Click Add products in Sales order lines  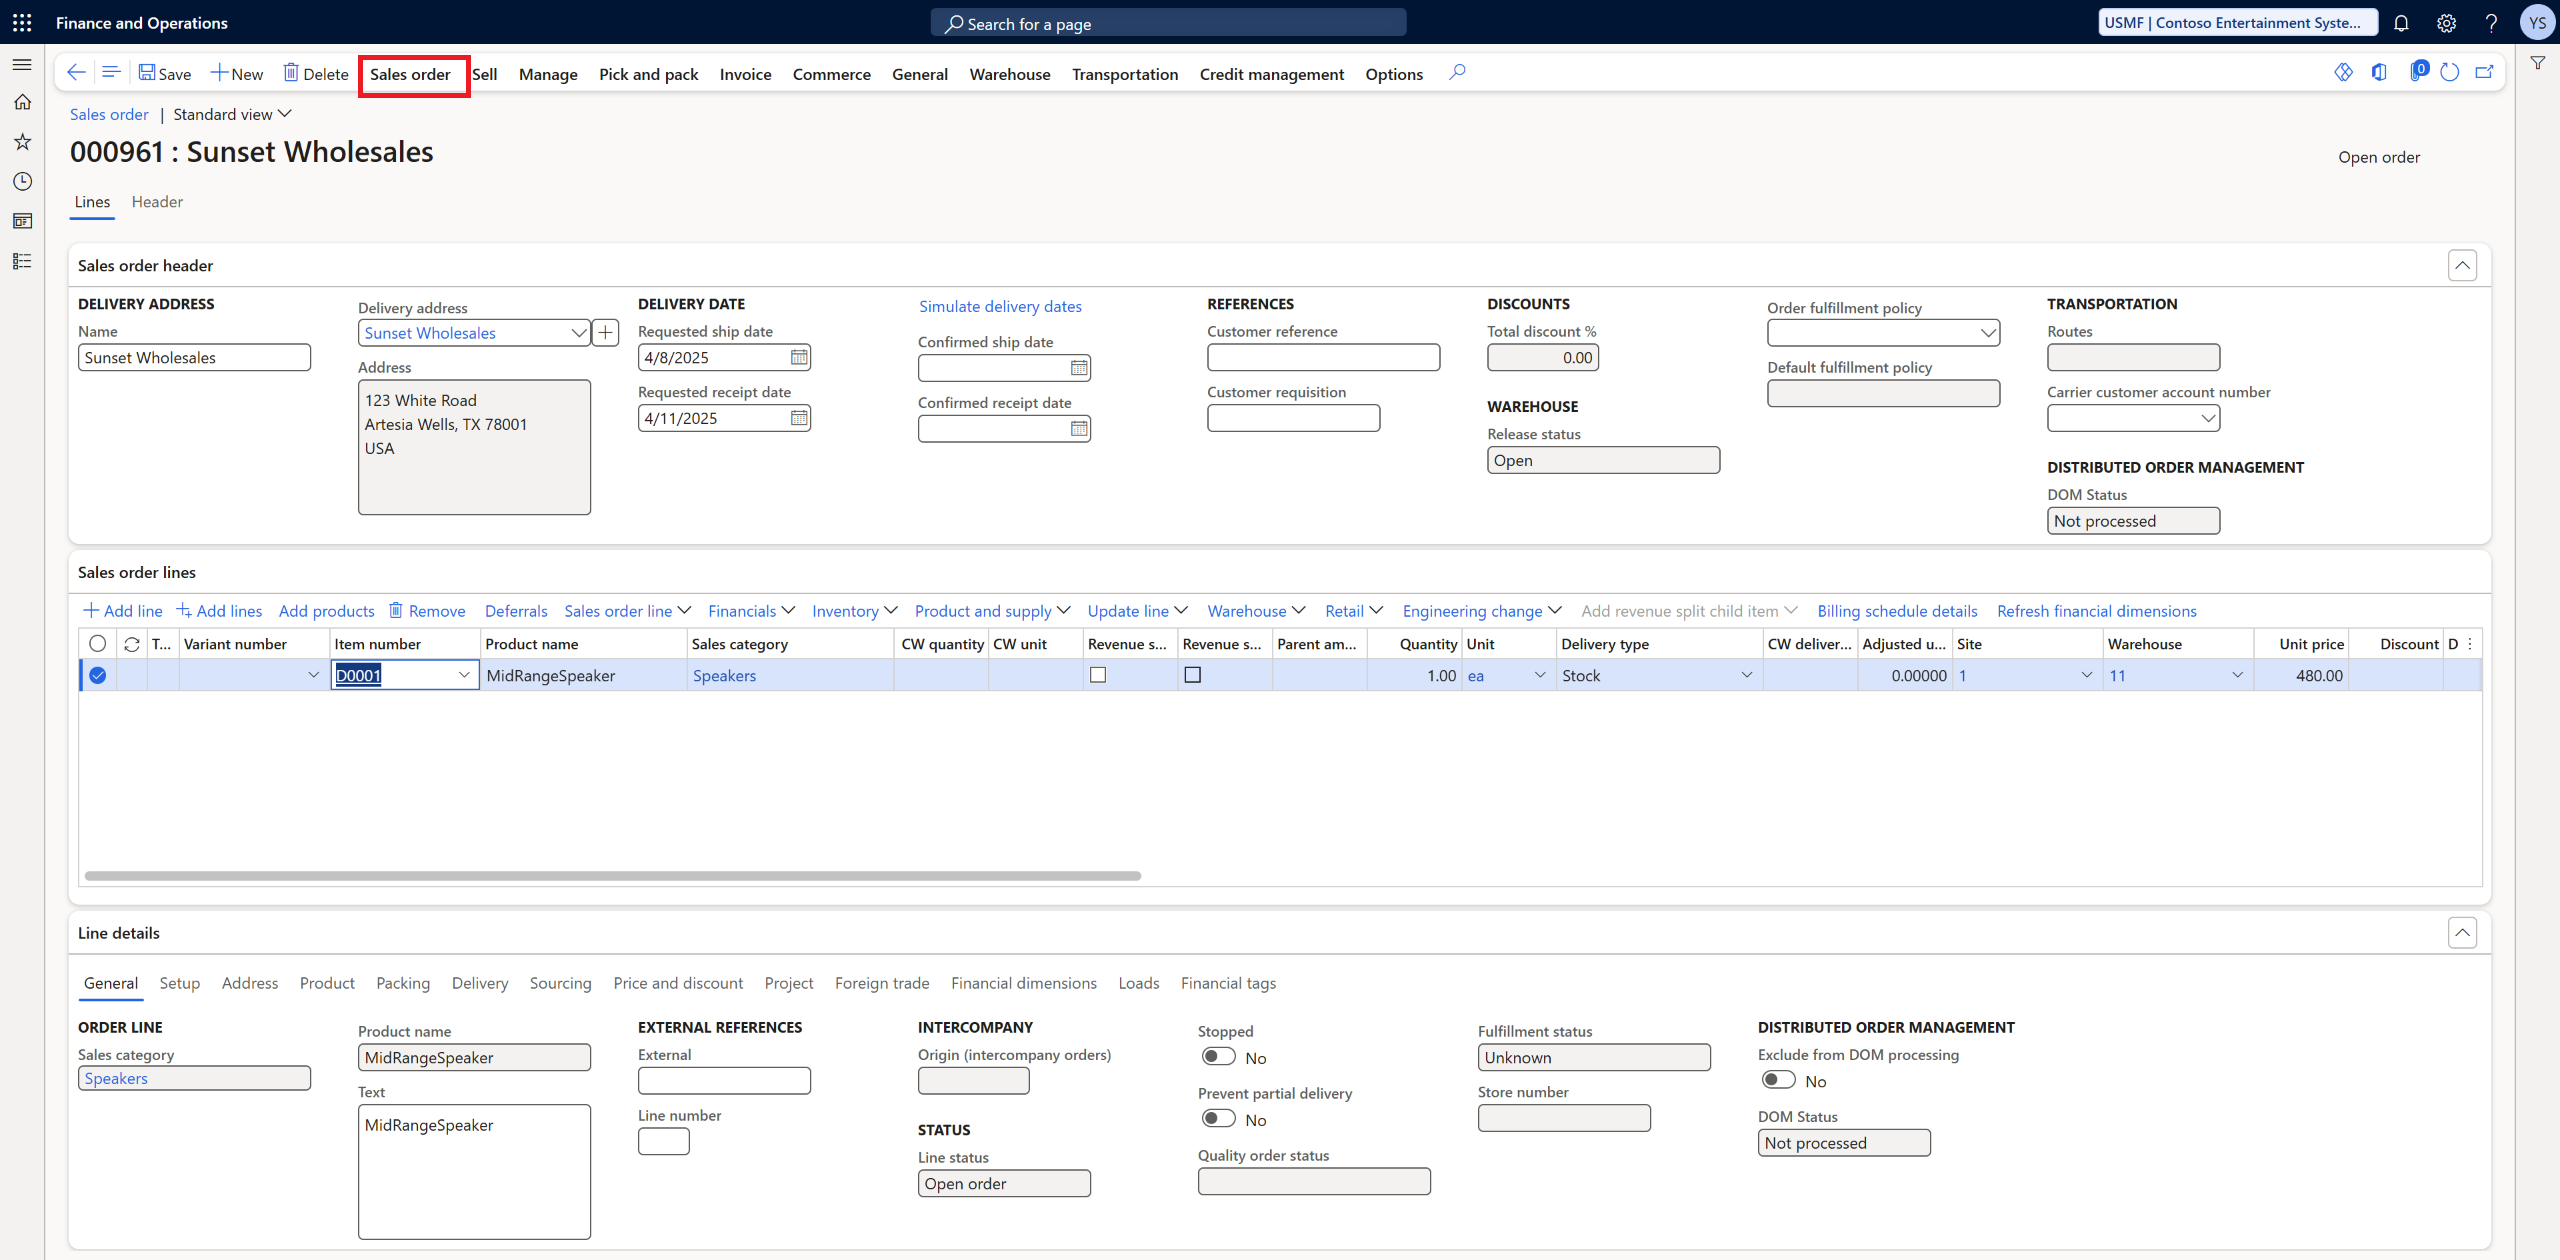pyautogui.click(x=326, y=610)
